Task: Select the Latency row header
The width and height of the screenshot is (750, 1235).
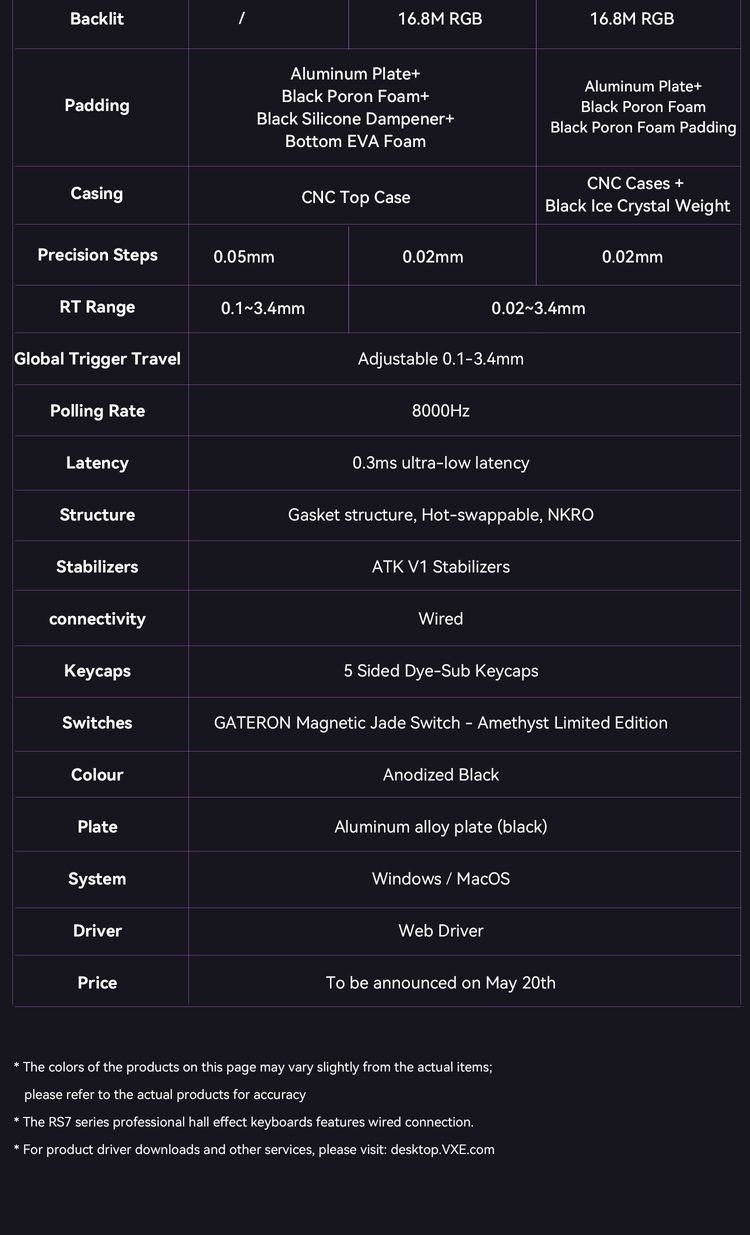Action: point(97,463)
